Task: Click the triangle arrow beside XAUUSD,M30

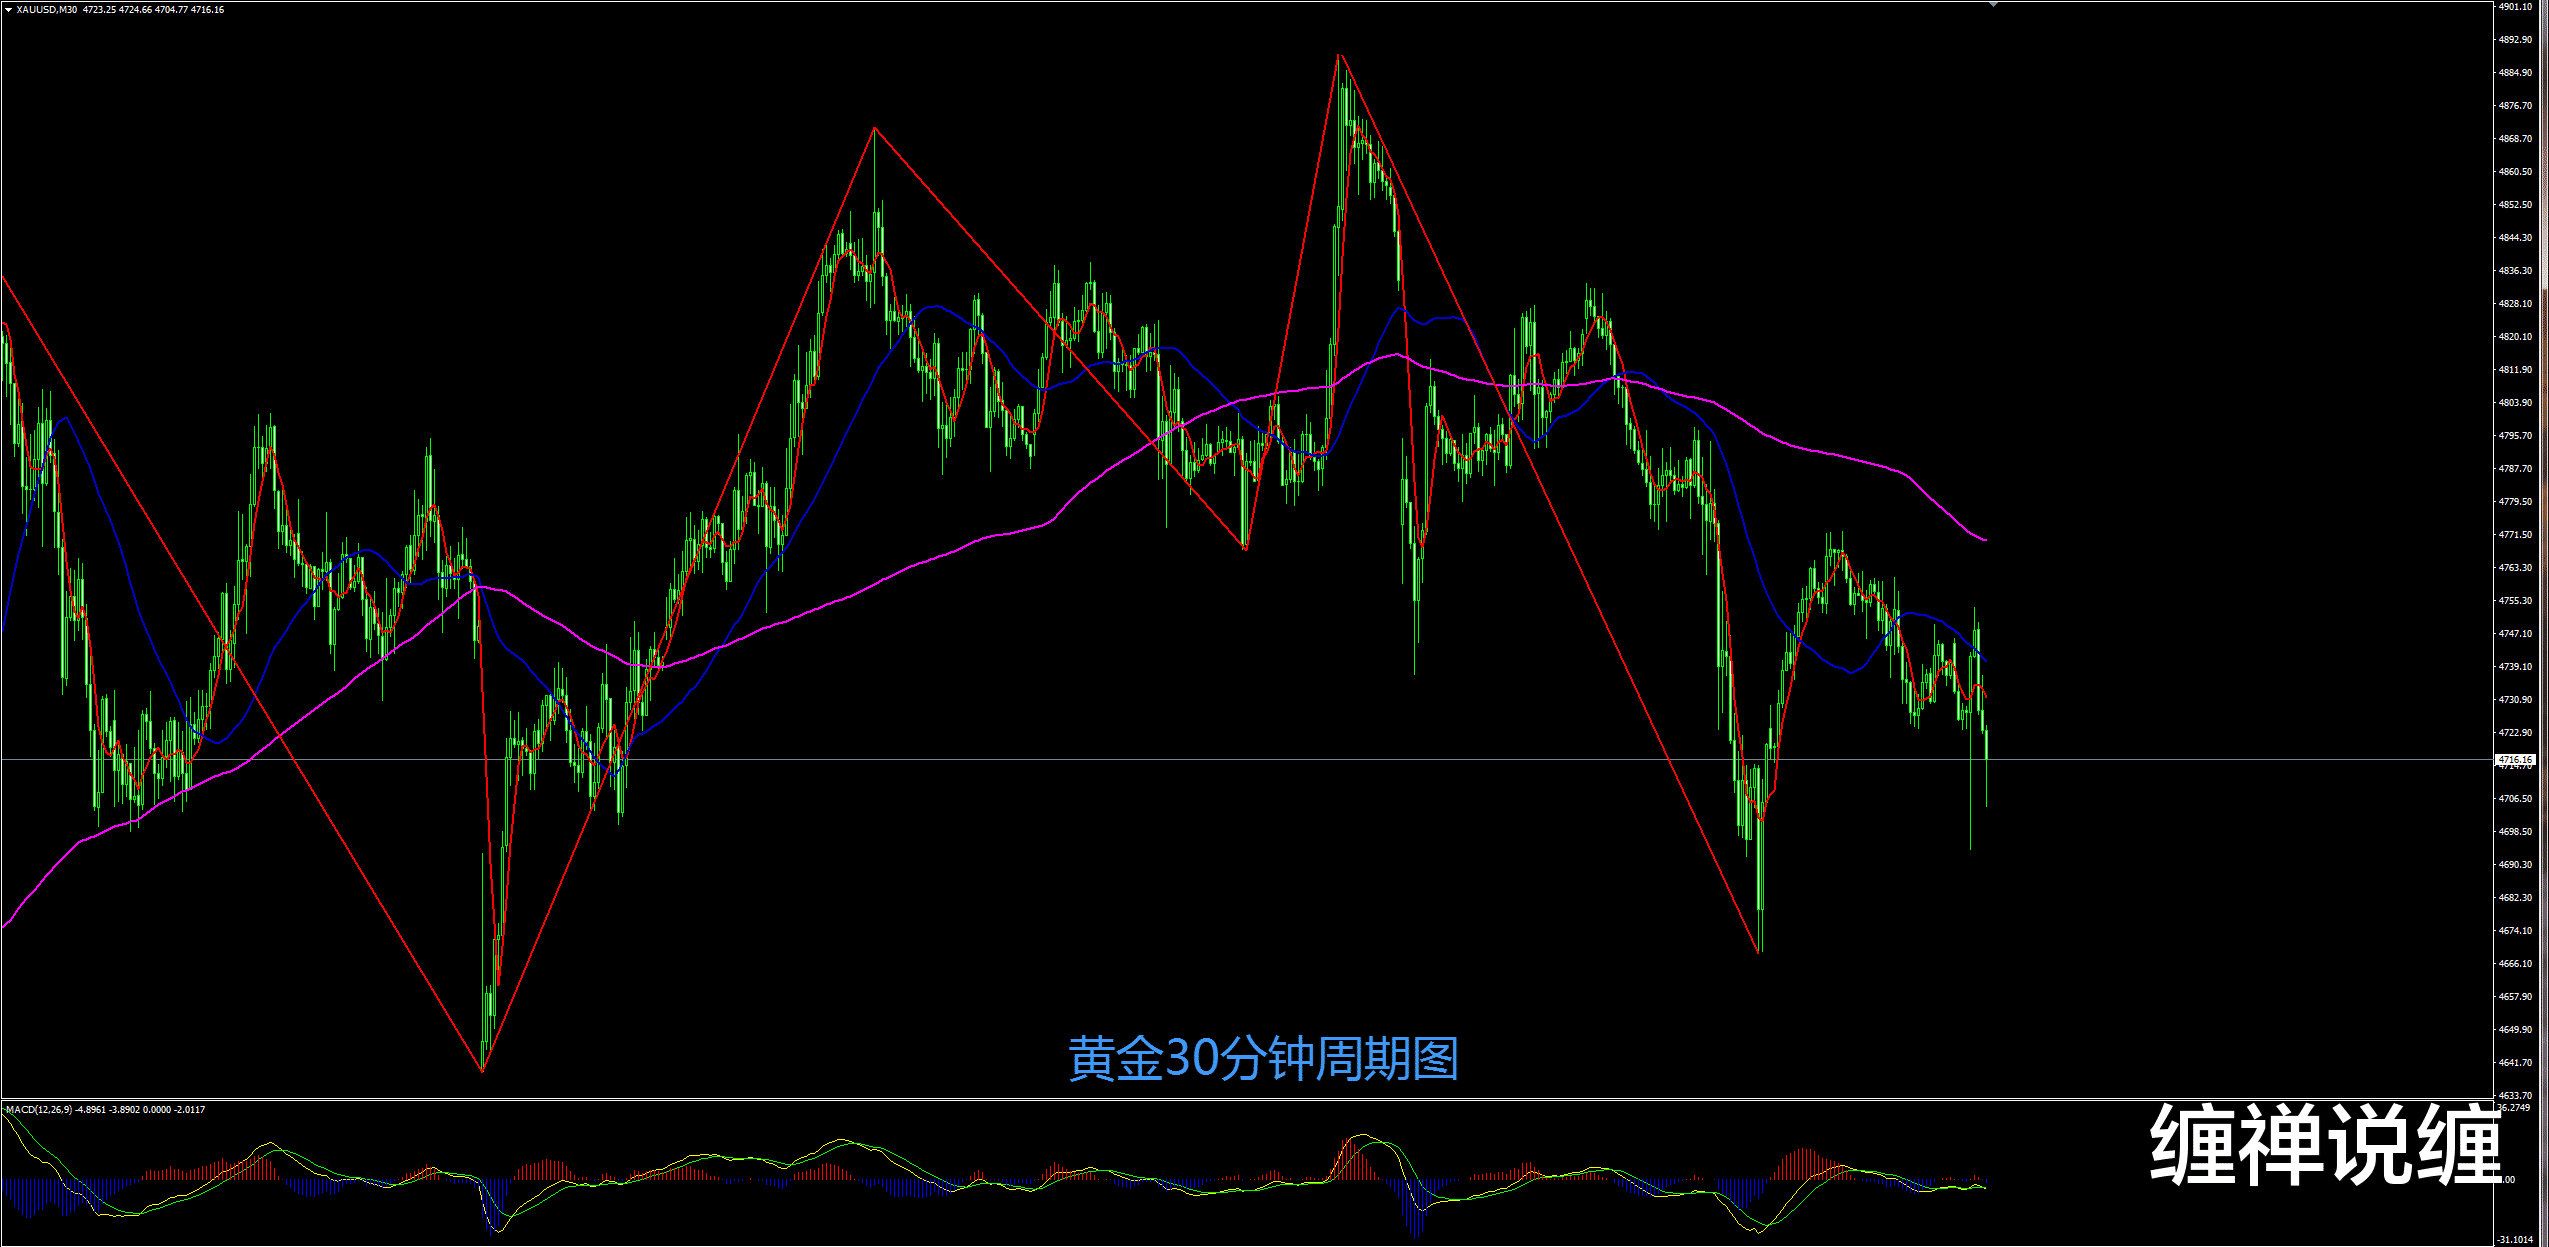Action: pyautogui.click(x=8, y=10)
